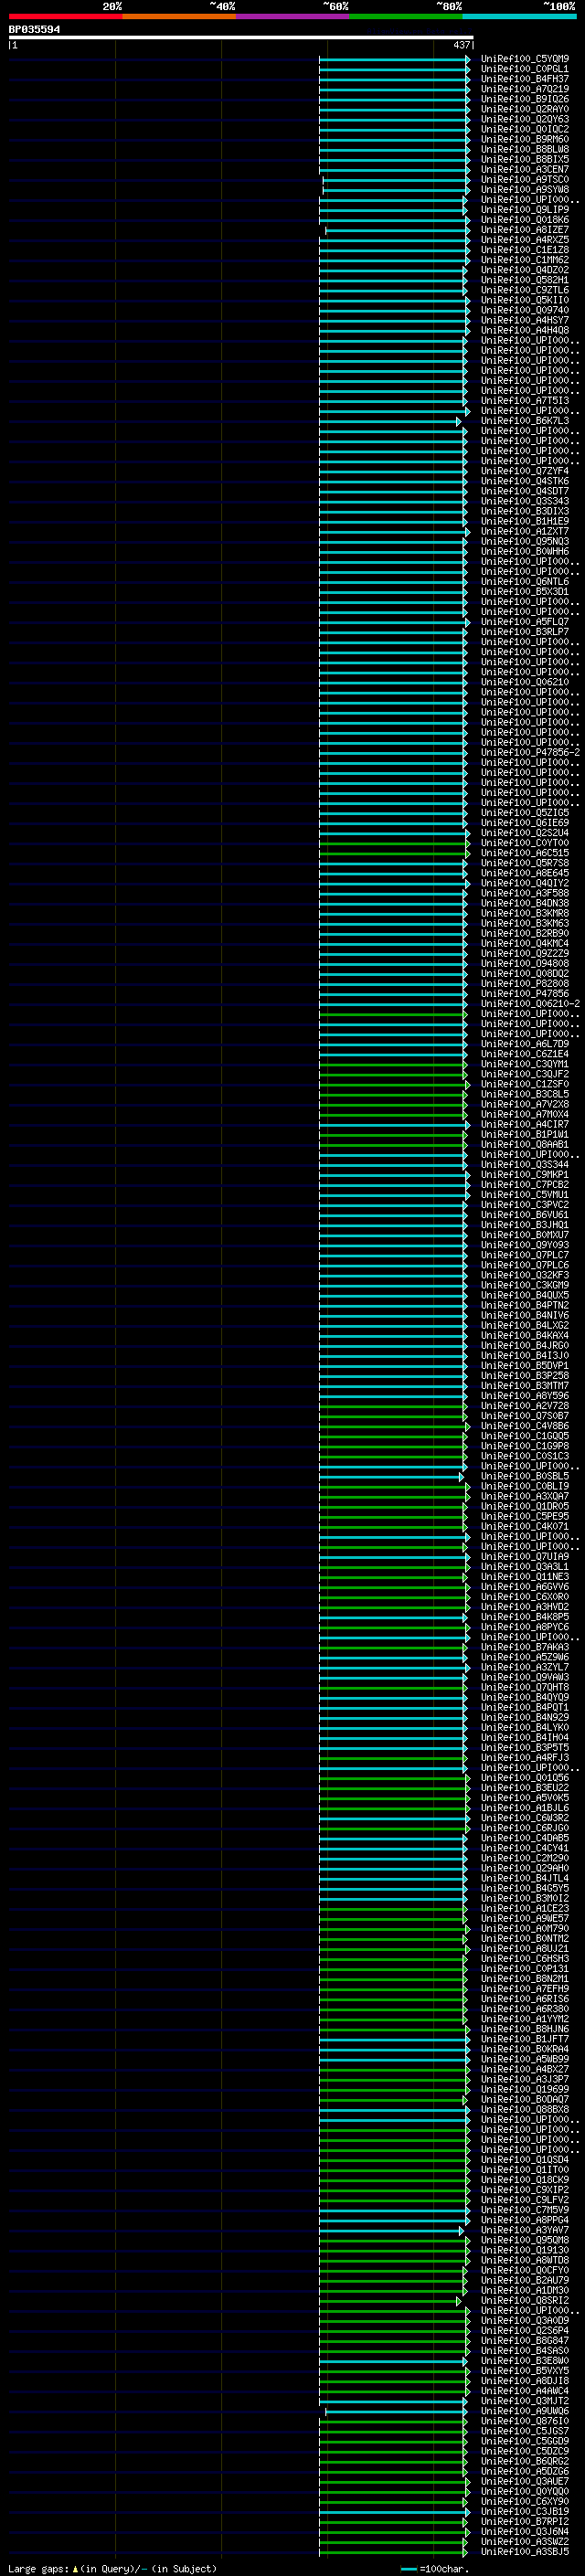Select the UniRef100_A4H4Q8 label

[525, 330]
